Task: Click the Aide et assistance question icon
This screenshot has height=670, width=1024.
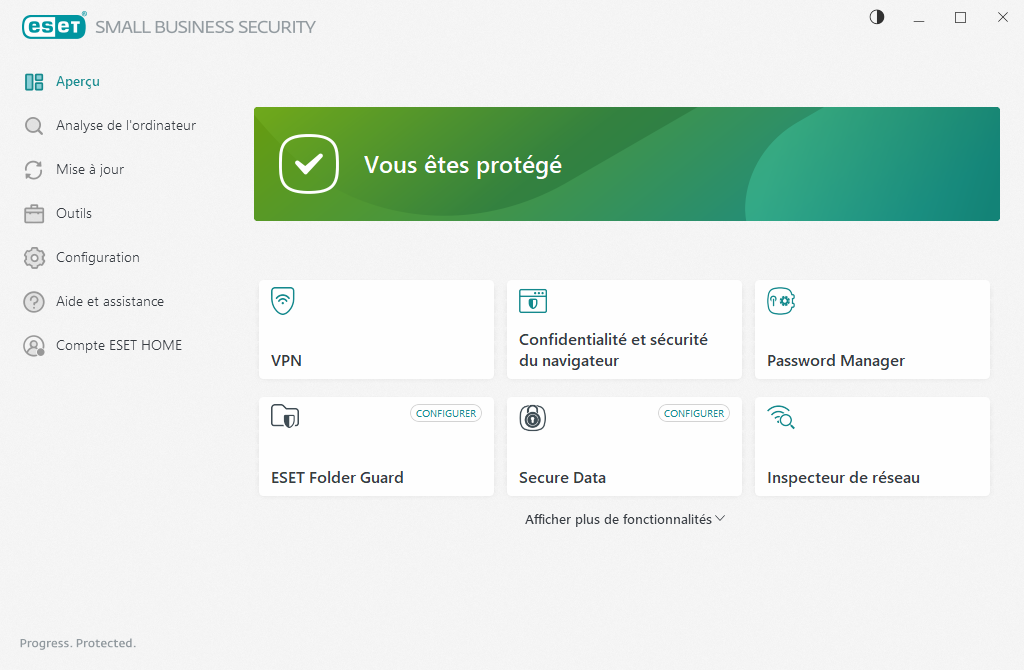Action: coord(33,301)
